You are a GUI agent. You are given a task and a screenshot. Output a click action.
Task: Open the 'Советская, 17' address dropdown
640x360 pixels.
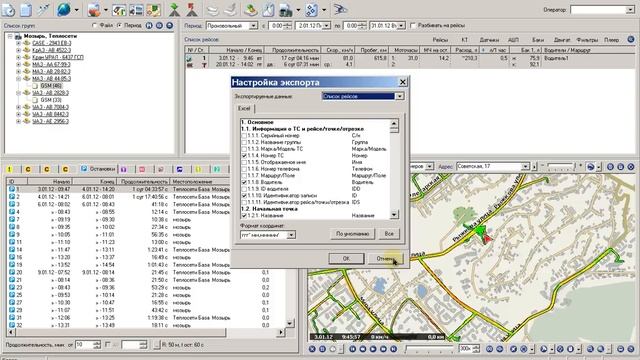point(525,167)
